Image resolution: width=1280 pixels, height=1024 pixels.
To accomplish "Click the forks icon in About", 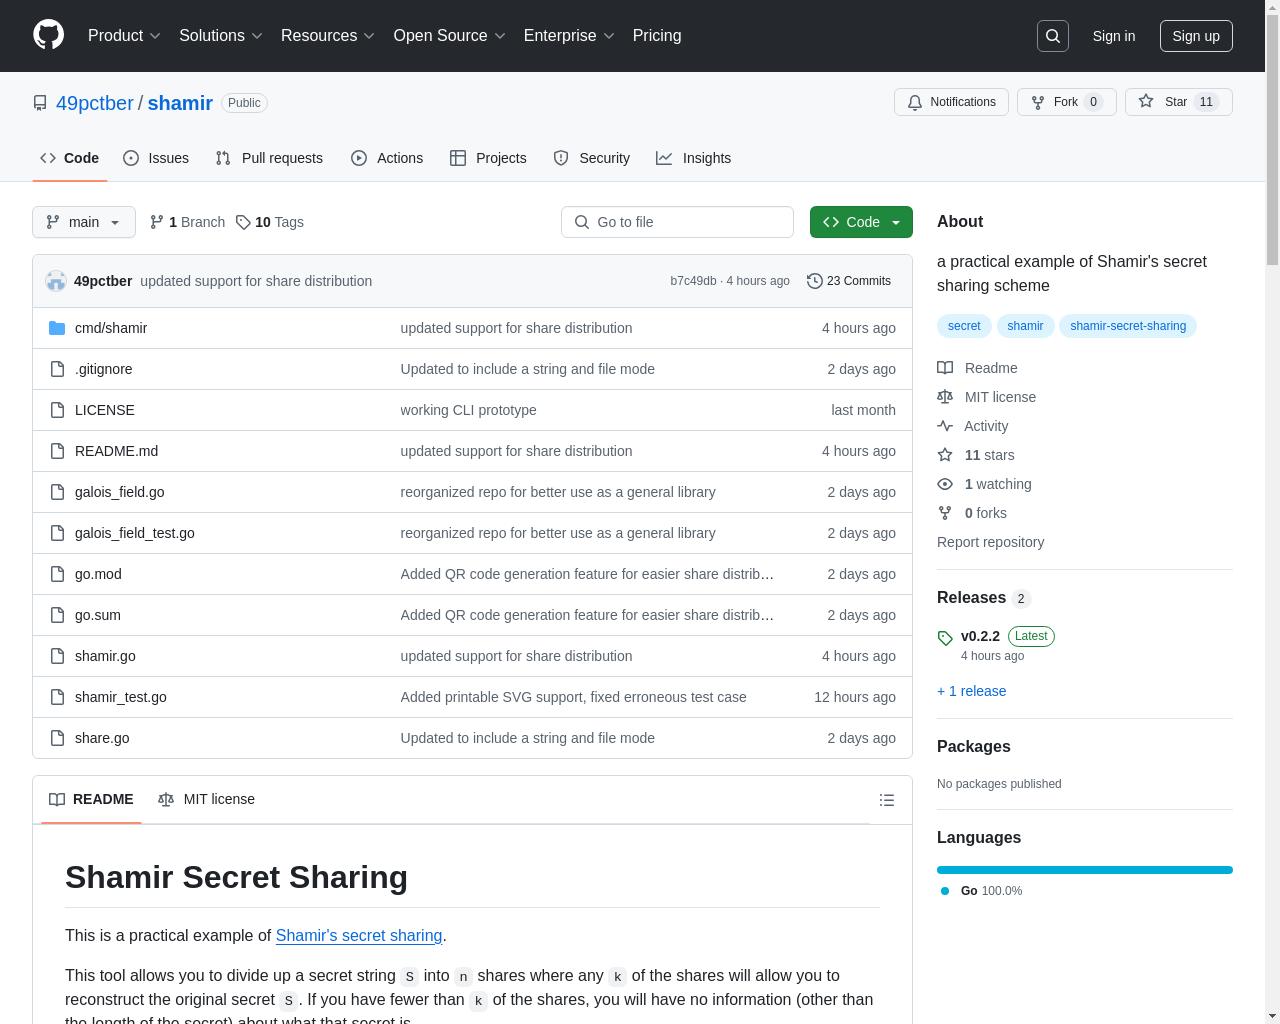I will tap(945, 513).
